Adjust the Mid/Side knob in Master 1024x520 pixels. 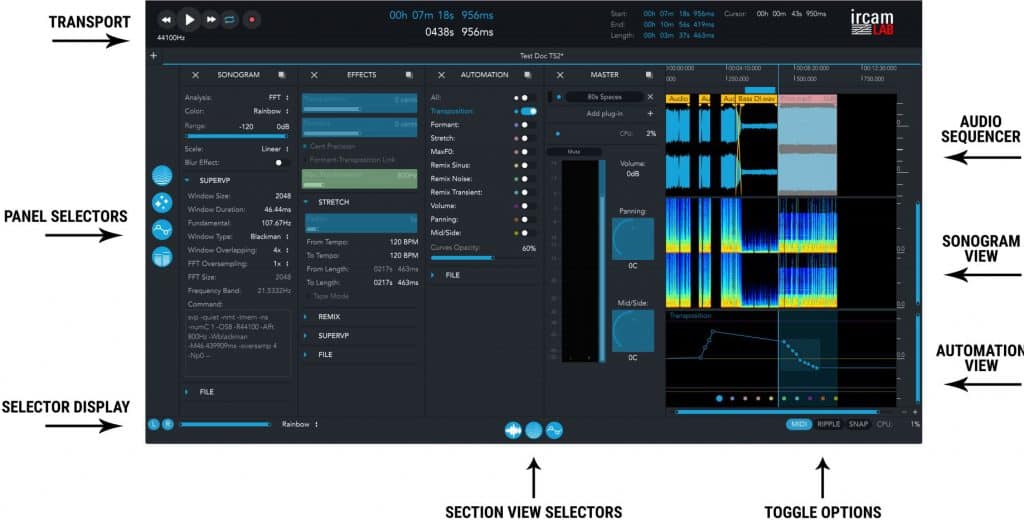pos(633,331)
